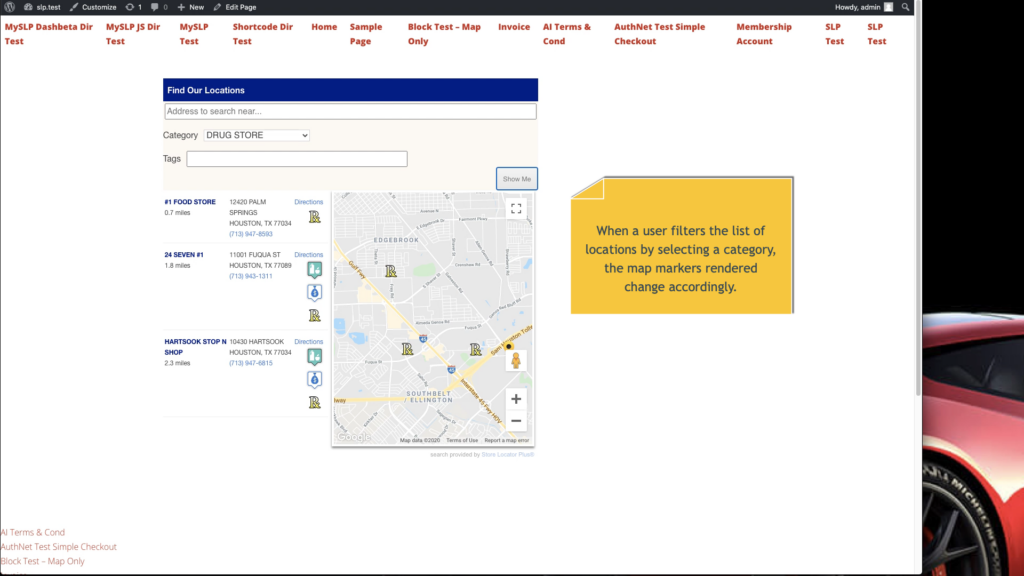Zoom out the map with minus button
The height and width of the screenshot is (576, 1024).
click(516, 421)
